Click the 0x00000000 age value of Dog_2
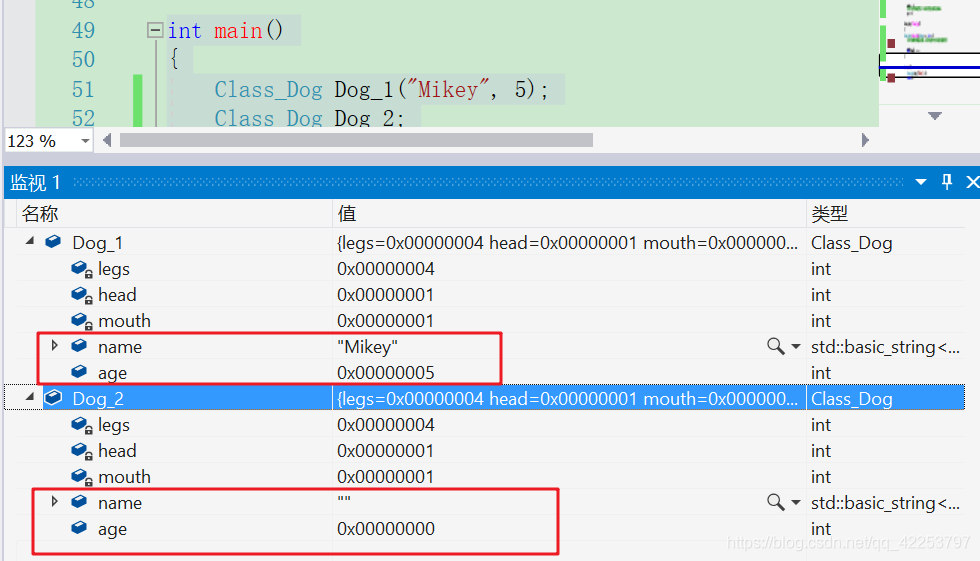The width and height of the screenshot is (980, 561). 386,529
